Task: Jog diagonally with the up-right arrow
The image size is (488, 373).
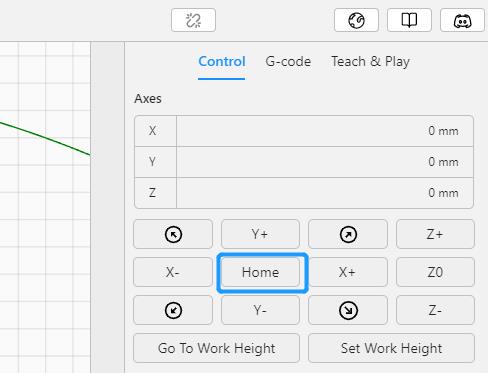Action: (x=348, y=234)
